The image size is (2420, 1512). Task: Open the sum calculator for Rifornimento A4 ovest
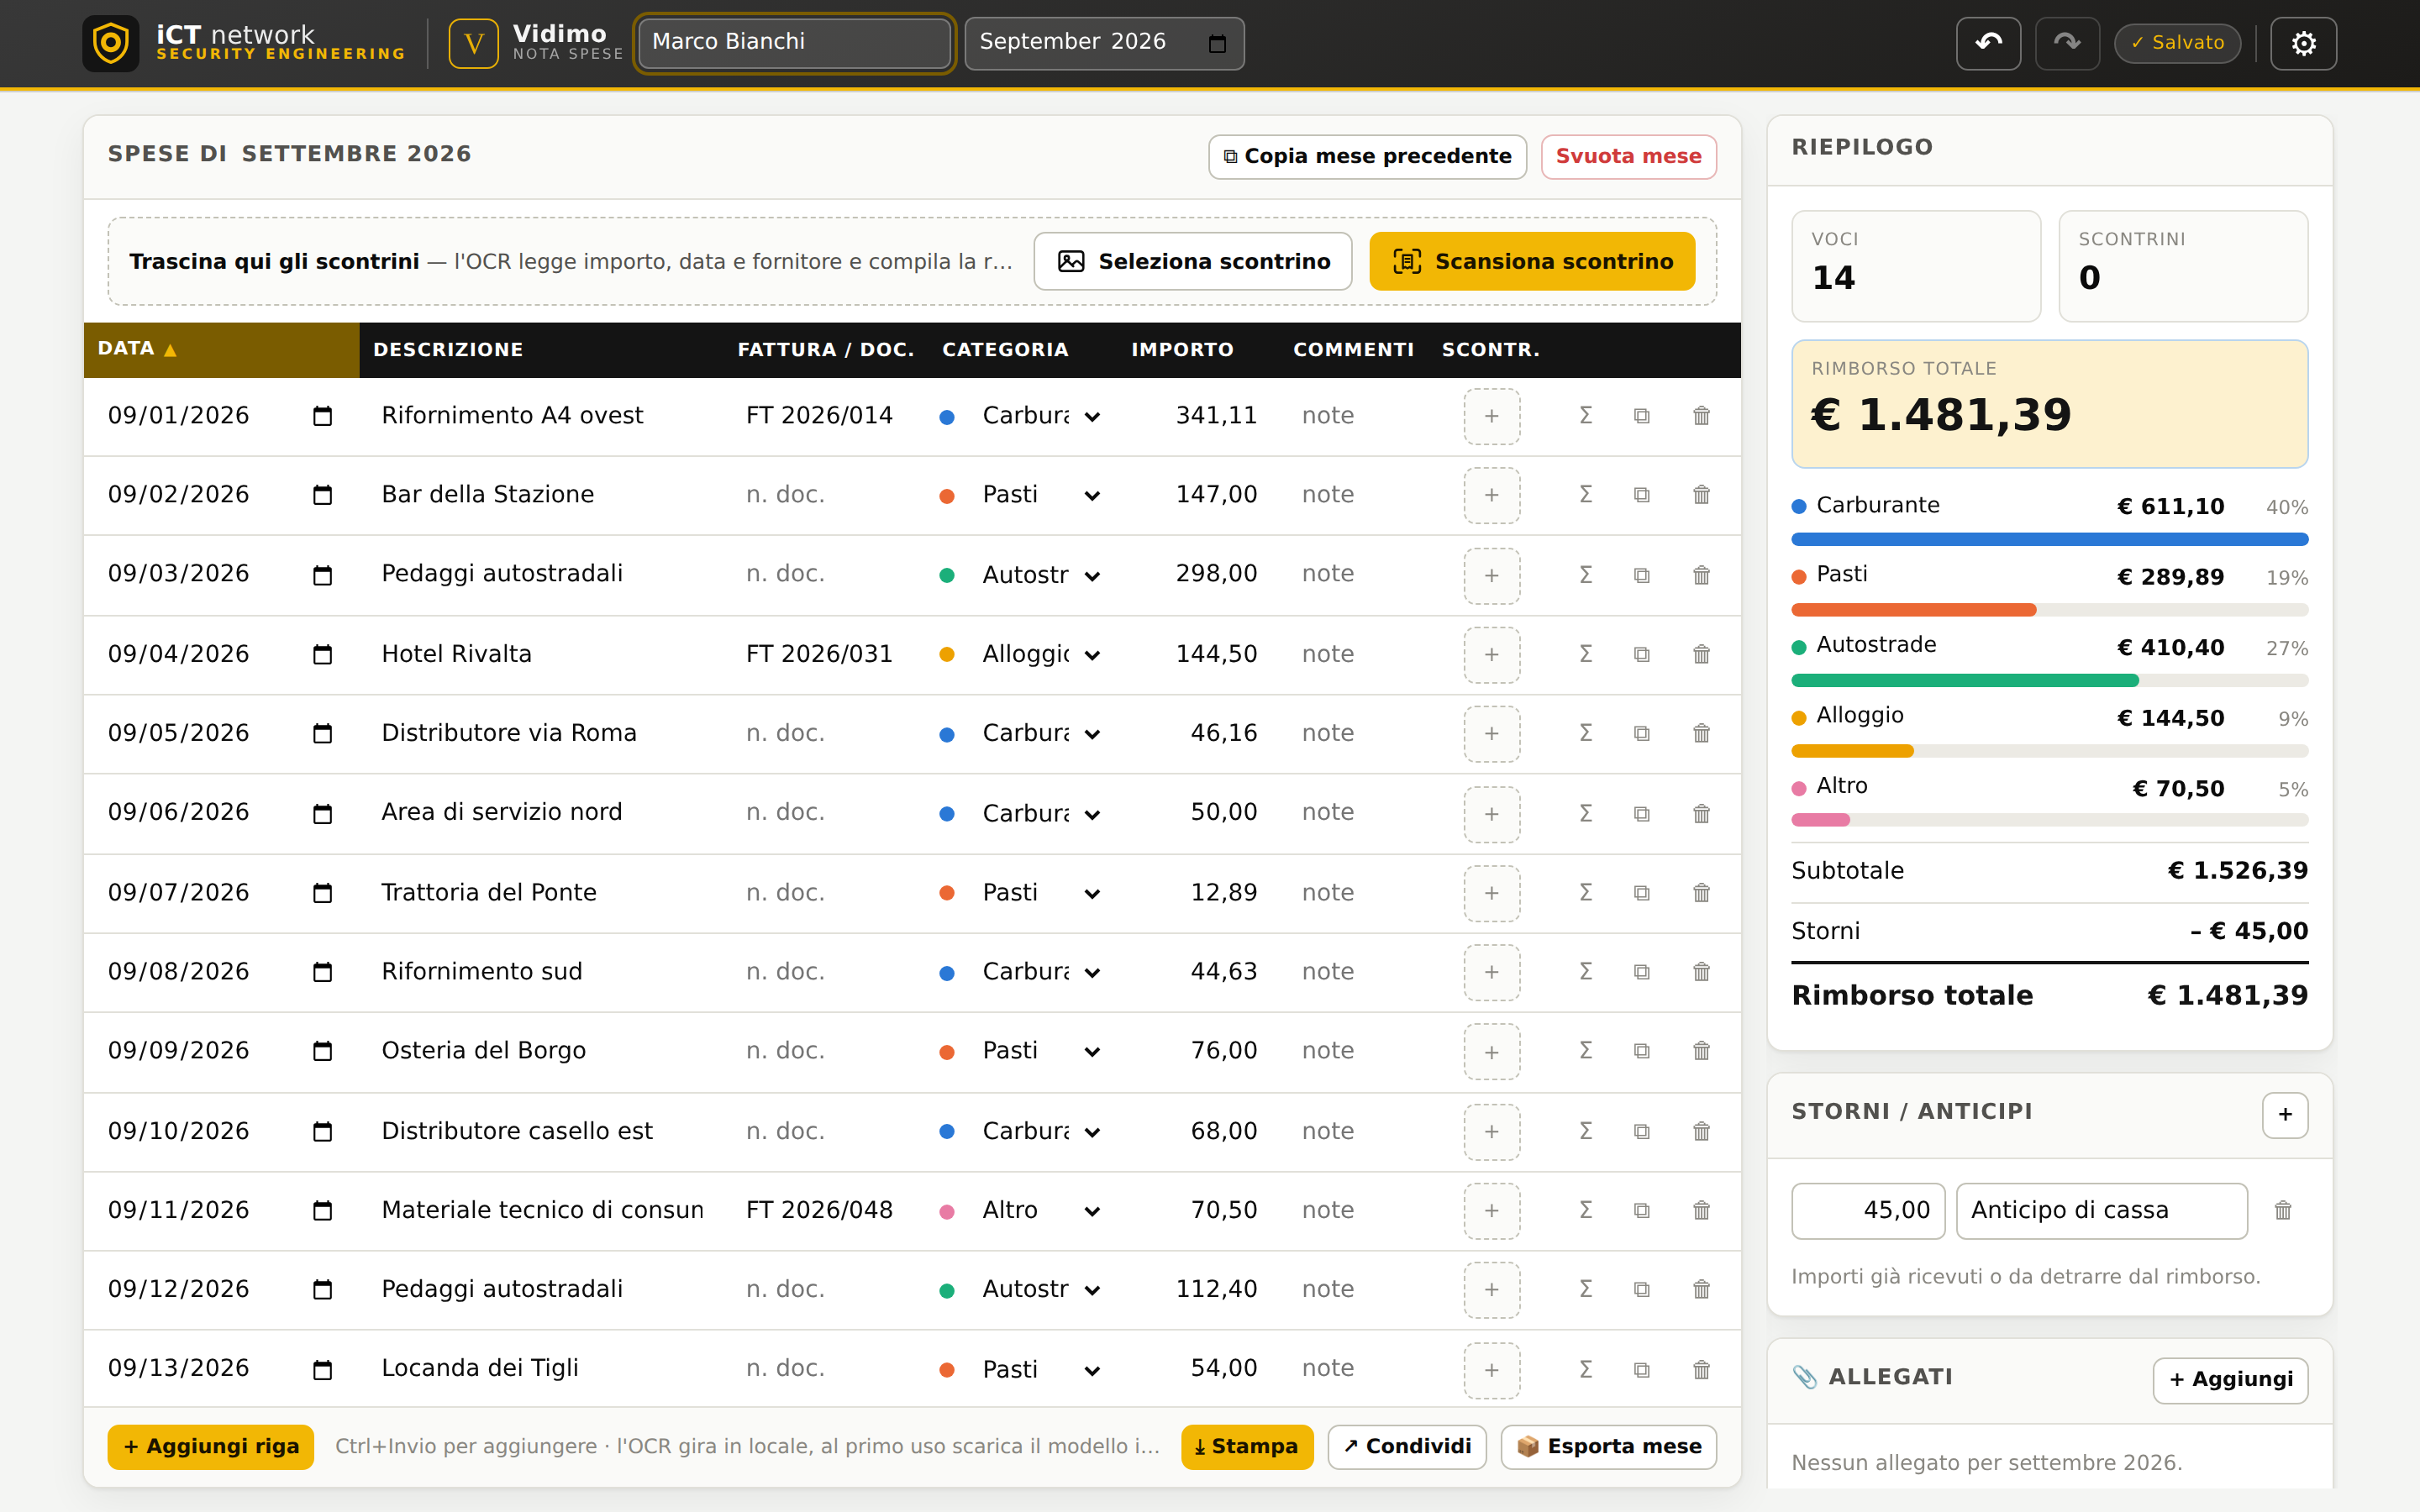[x=1585, y=416]
